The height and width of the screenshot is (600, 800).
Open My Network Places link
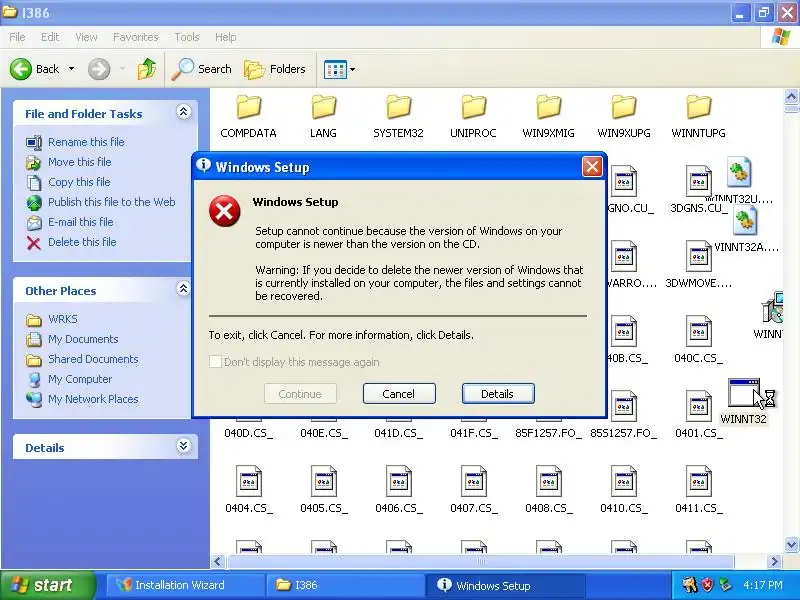[93, 399]
